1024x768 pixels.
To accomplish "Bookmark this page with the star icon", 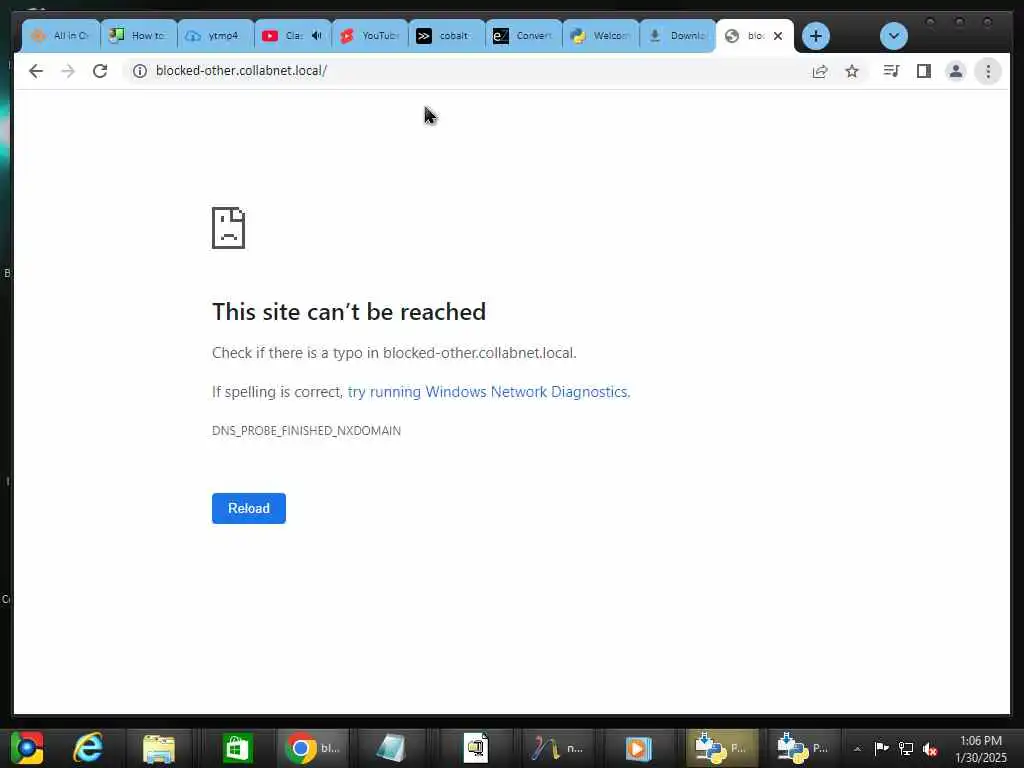I will (852, 71).
